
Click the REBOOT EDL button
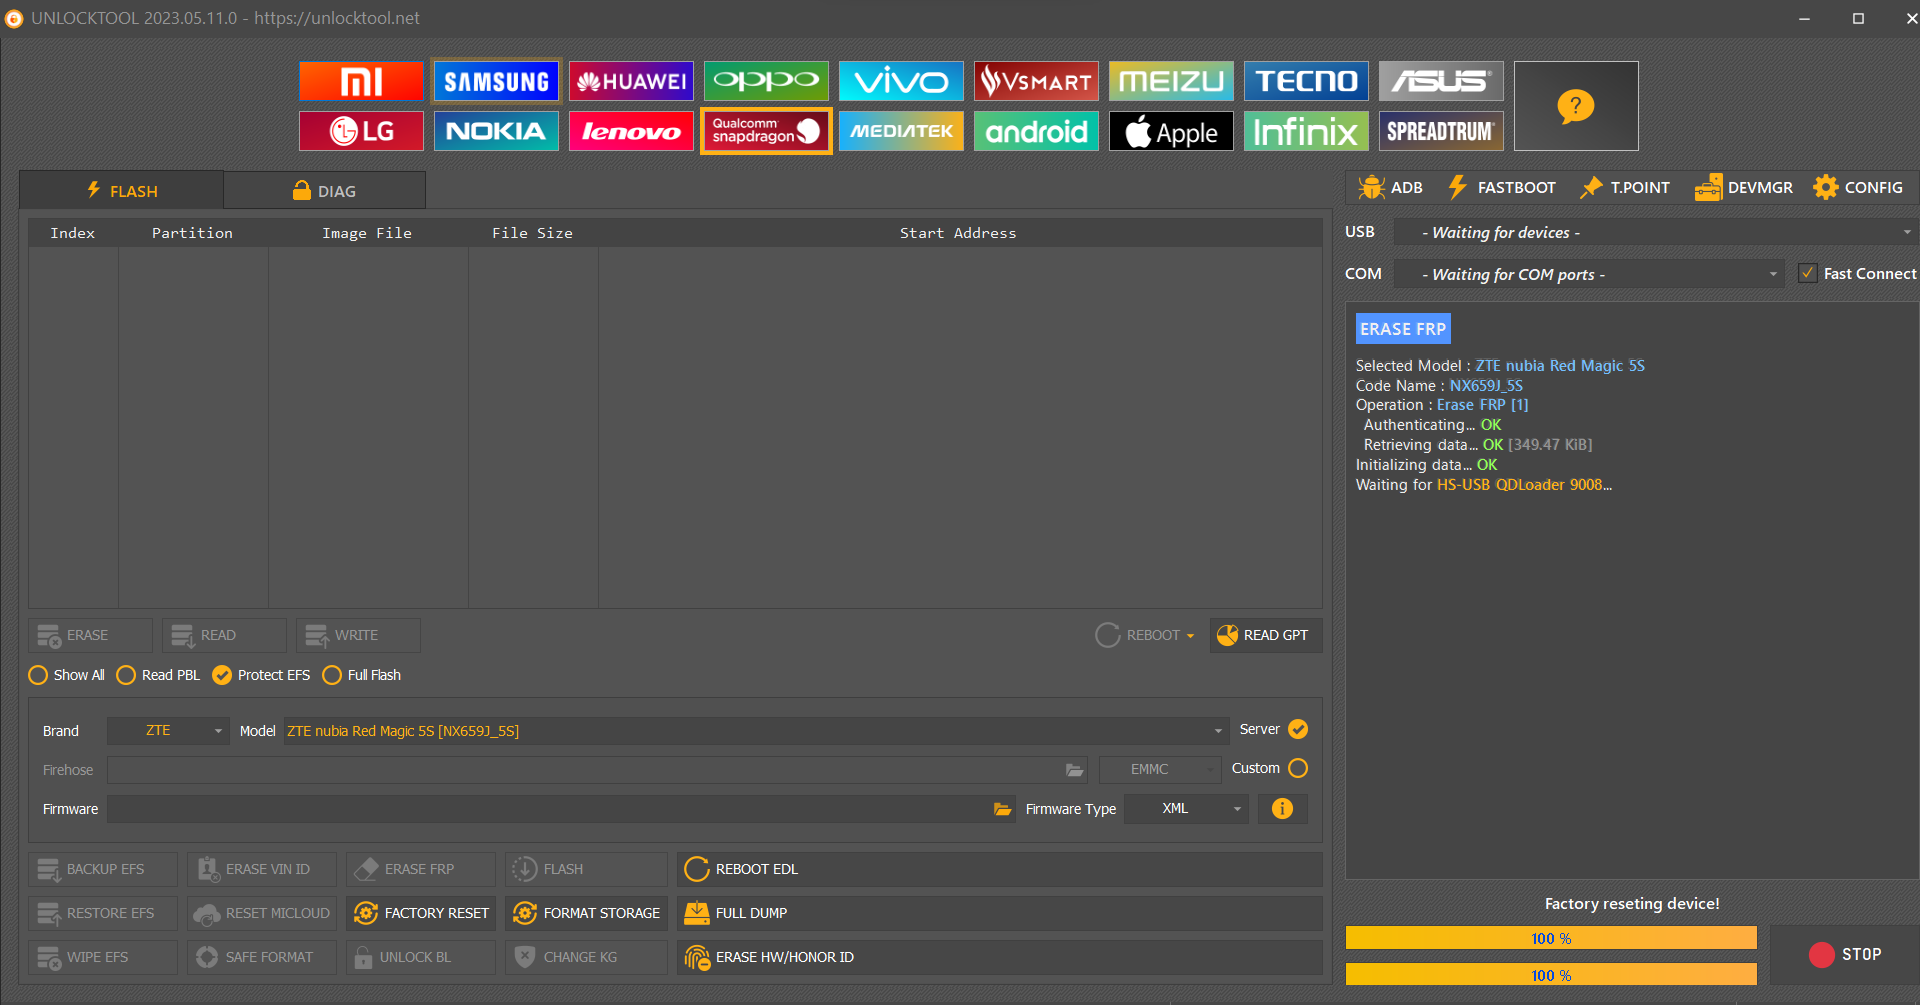coord(999,869)
